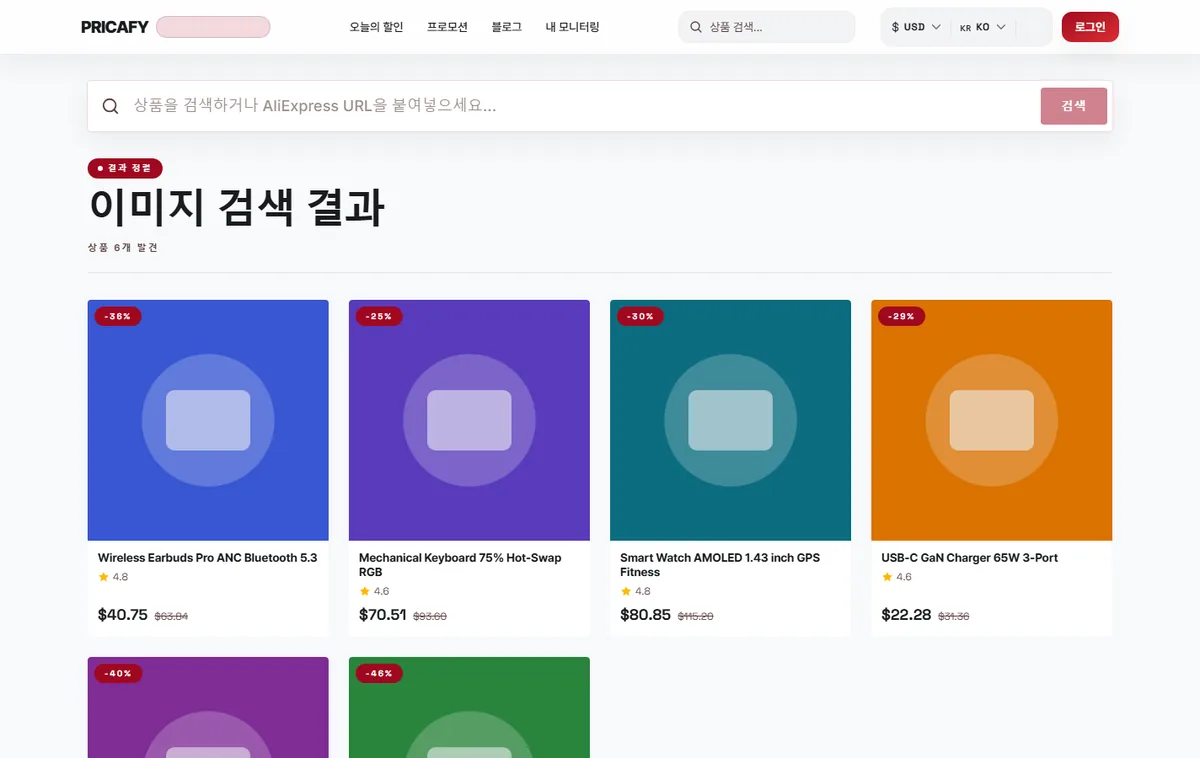Viewport: 1200px width, 758px height.
Task: Click the 검색 button
Action: pos(1074,106)
